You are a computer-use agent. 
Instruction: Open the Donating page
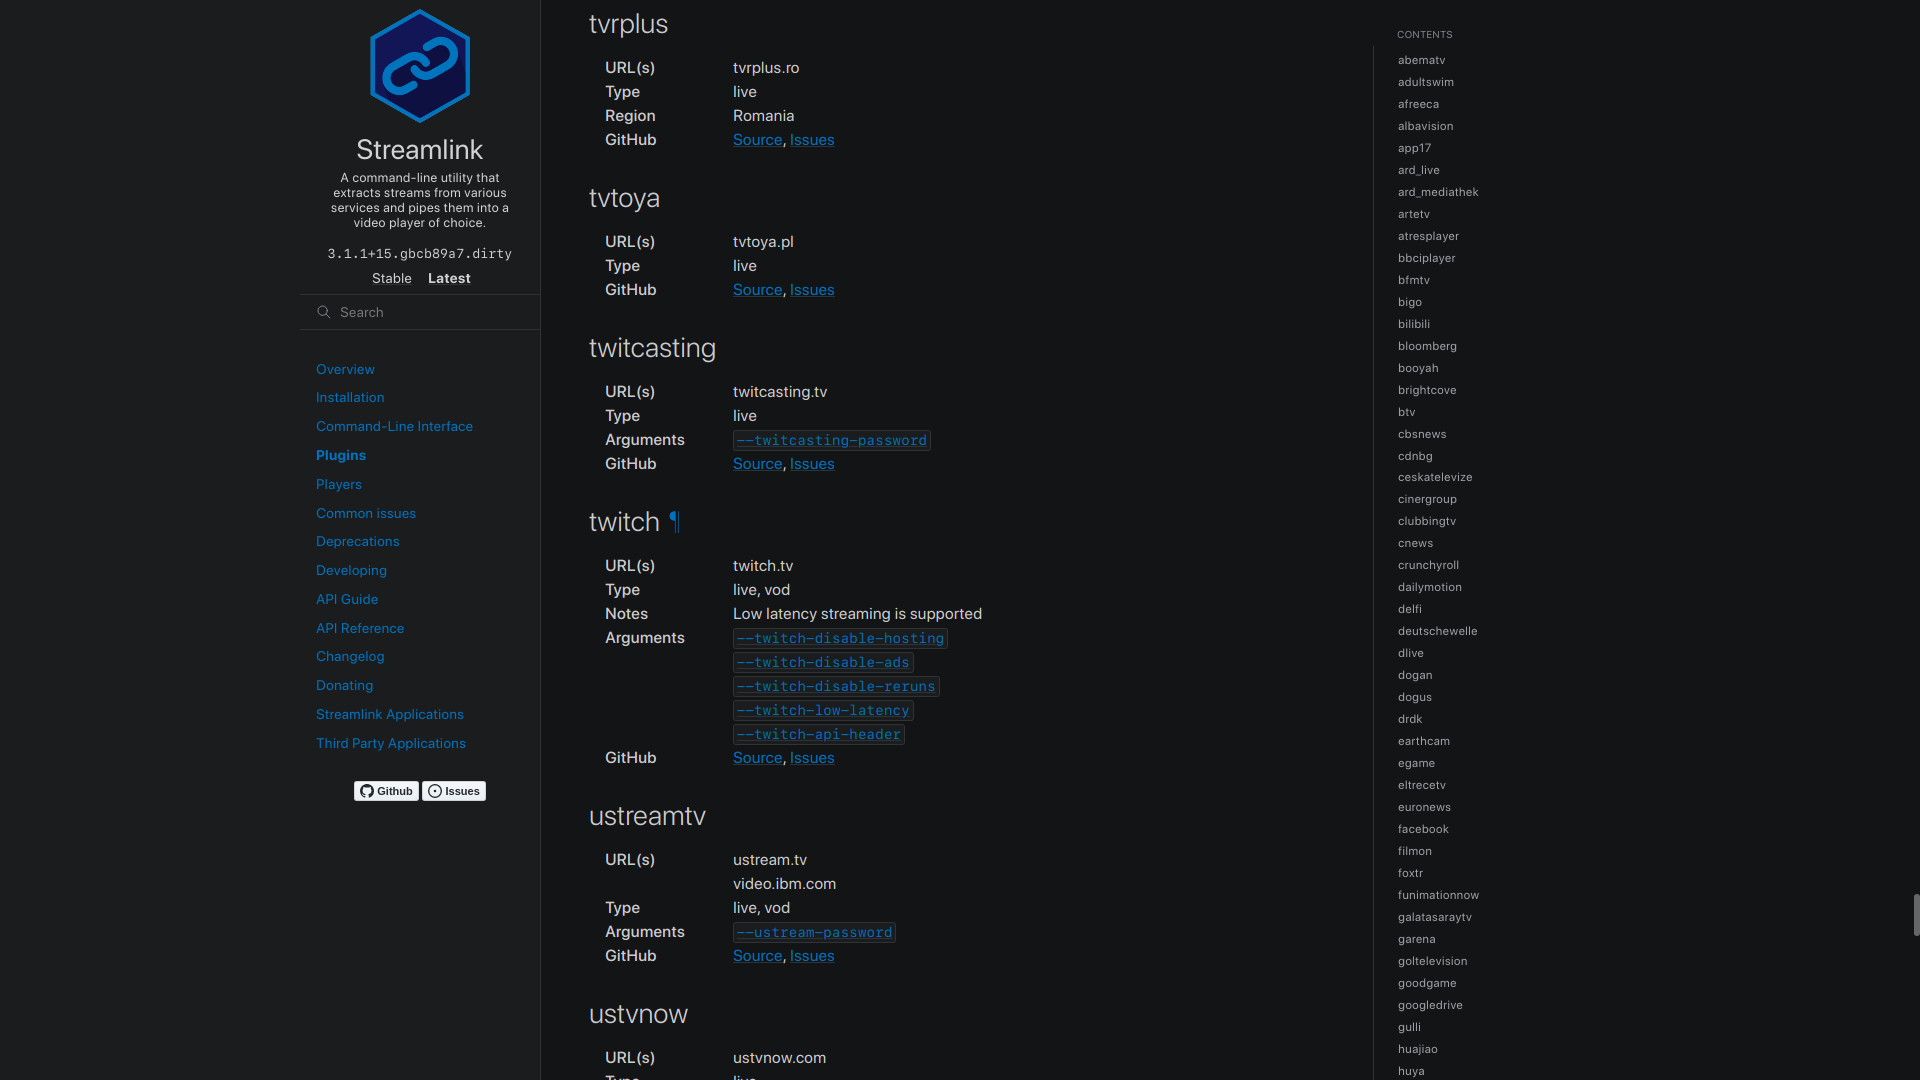(x=344, y=685)
